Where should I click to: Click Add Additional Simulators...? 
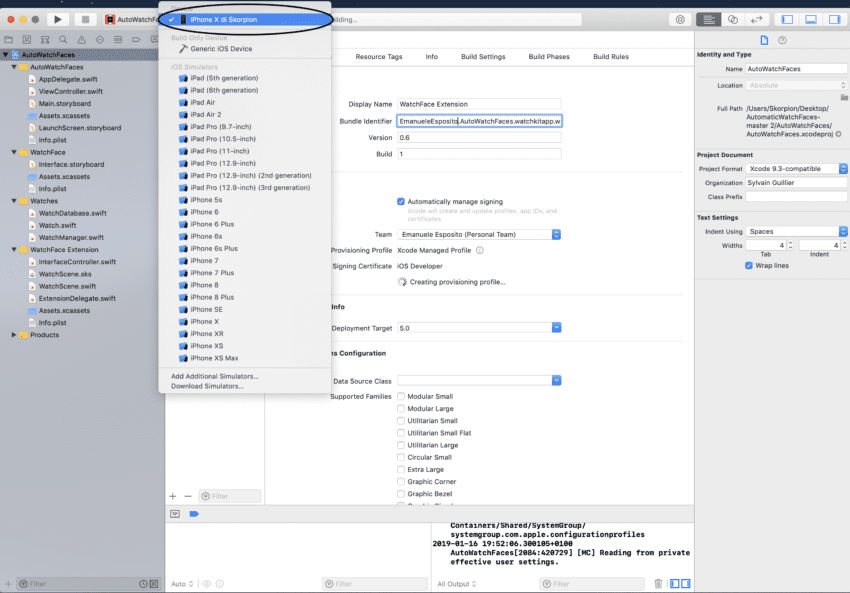pyautogui.click(x=215, y=376)
